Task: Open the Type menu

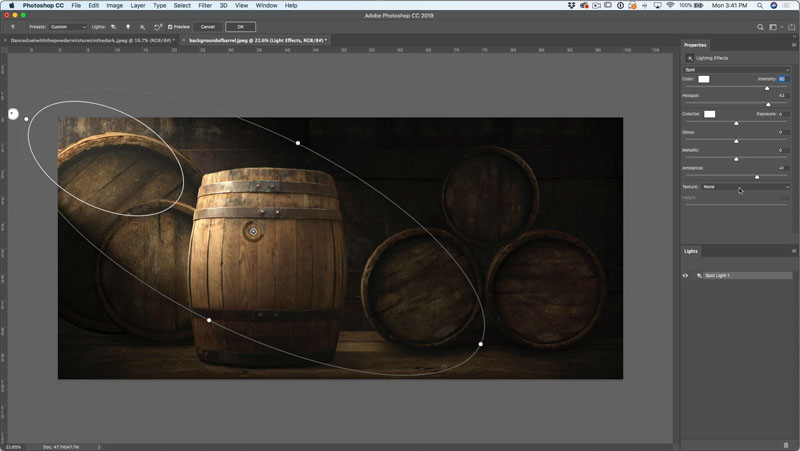Action: point(160,5)
